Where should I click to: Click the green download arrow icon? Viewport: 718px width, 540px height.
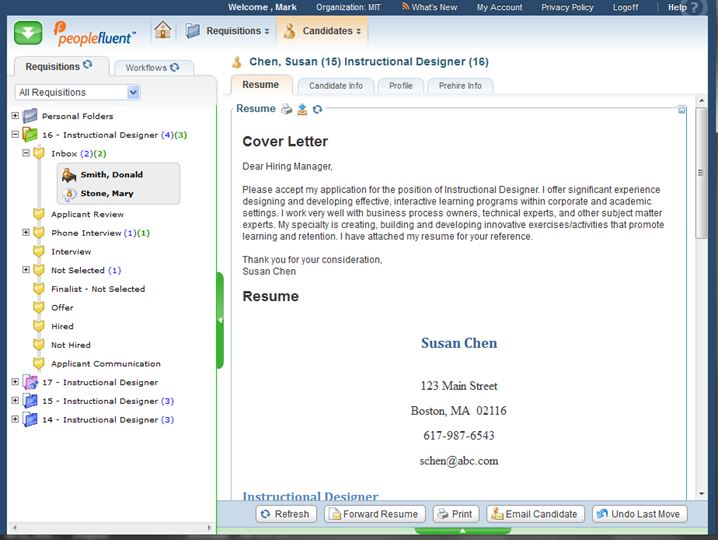28,32
